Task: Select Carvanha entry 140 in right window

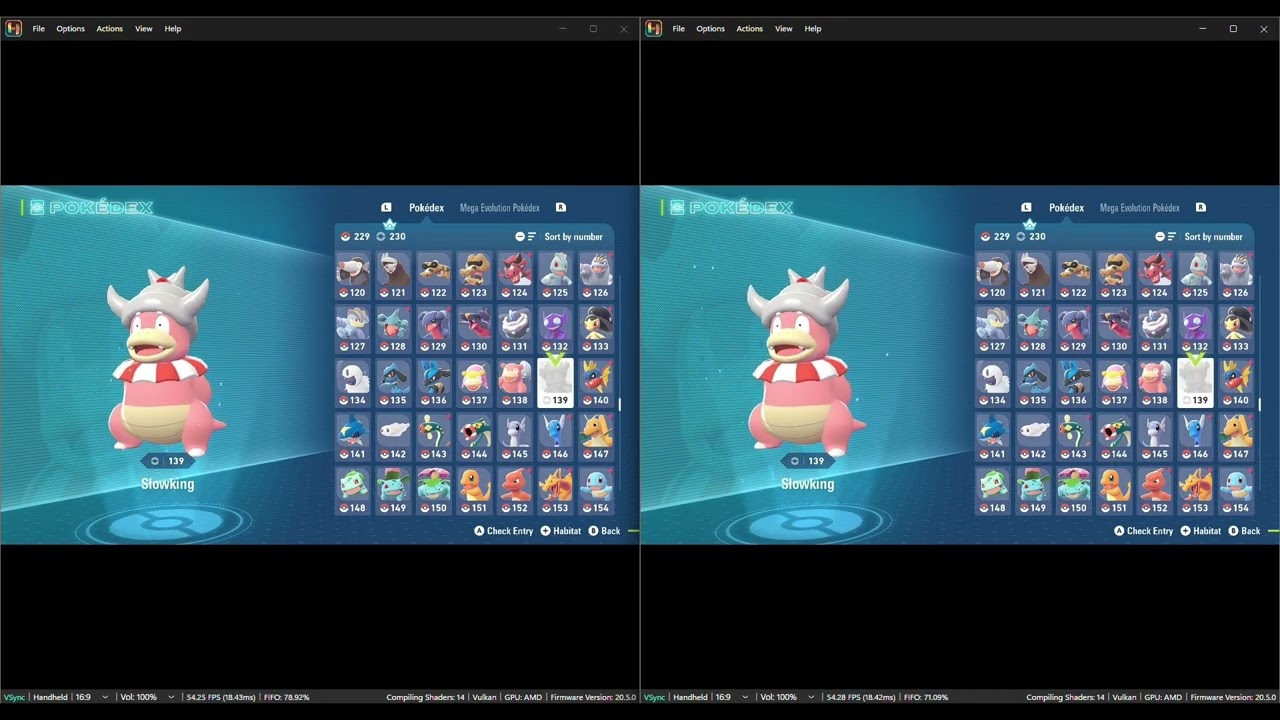Action: point(1236,383)
